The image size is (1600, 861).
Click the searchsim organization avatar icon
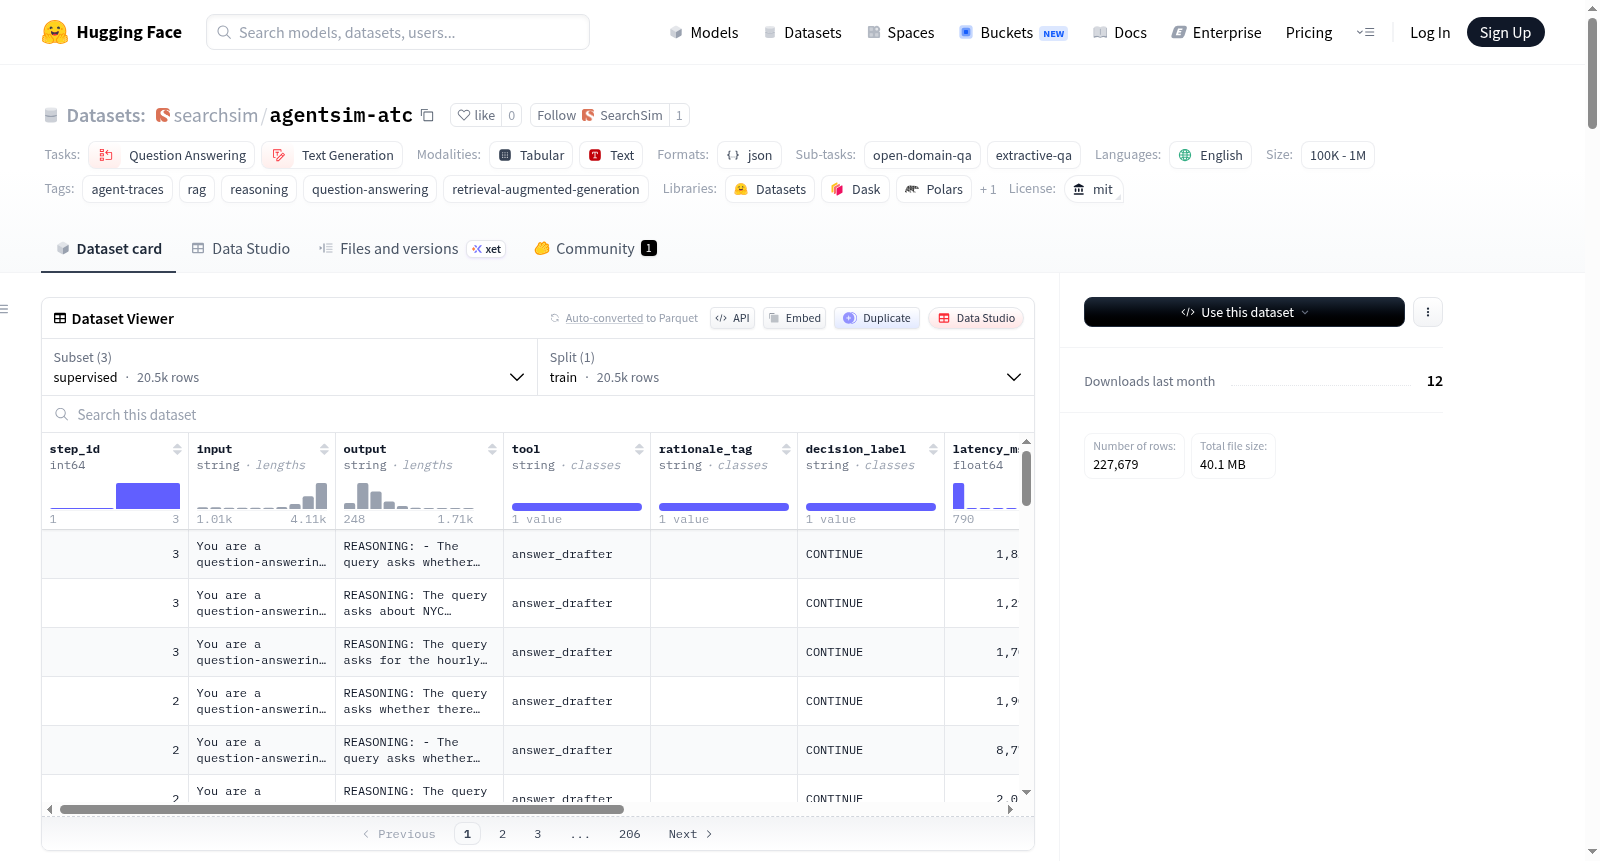[163, 115]
